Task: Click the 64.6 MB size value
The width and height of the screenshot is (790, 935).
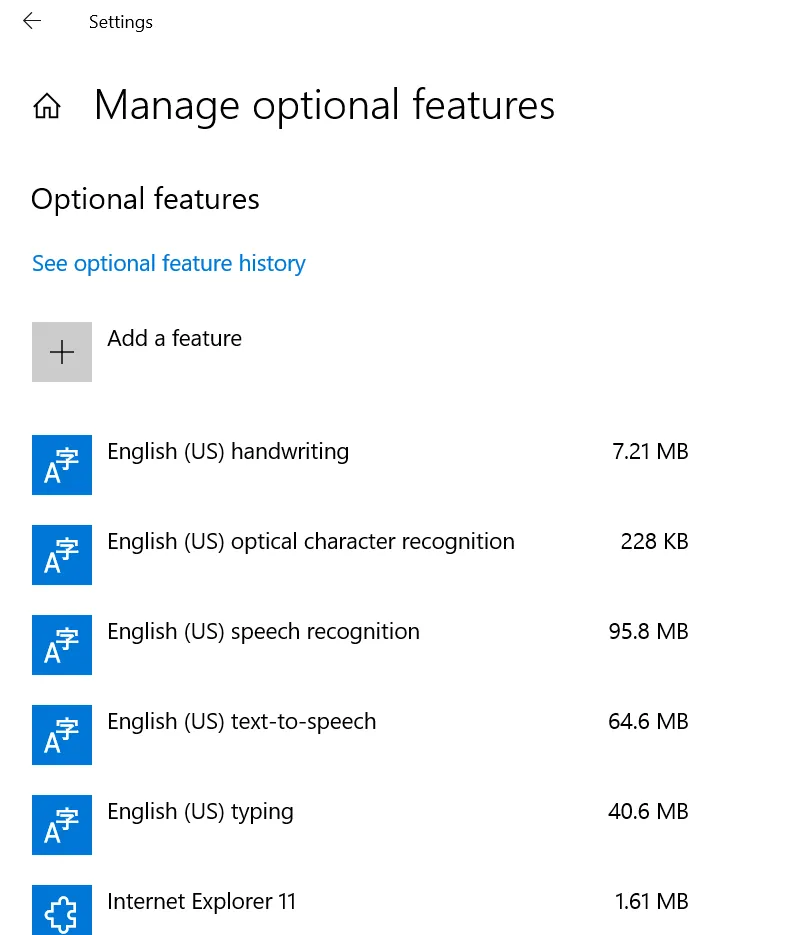Action: [x=649, y=722]
